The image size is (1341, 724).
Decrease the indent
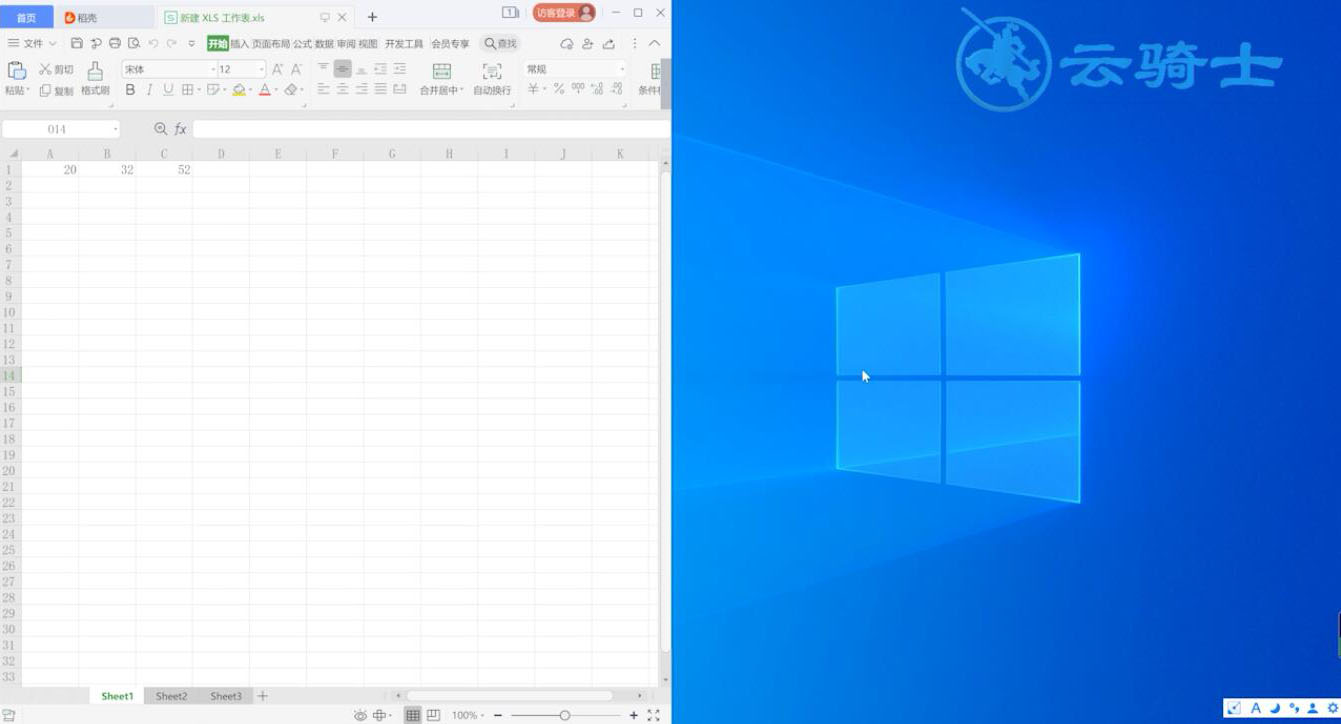[x=380, y=69]
